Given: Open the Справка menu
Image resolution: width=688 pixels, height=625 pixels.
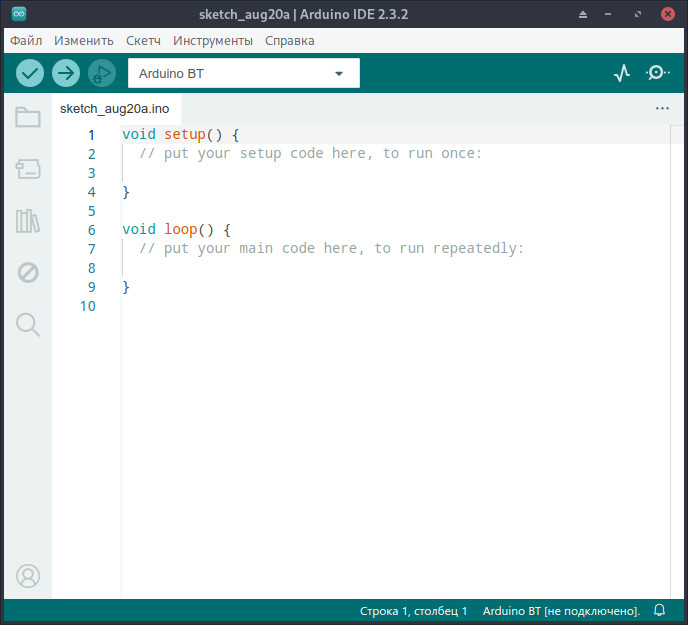Looking at the screenshot, I should [x=290, y=41].
